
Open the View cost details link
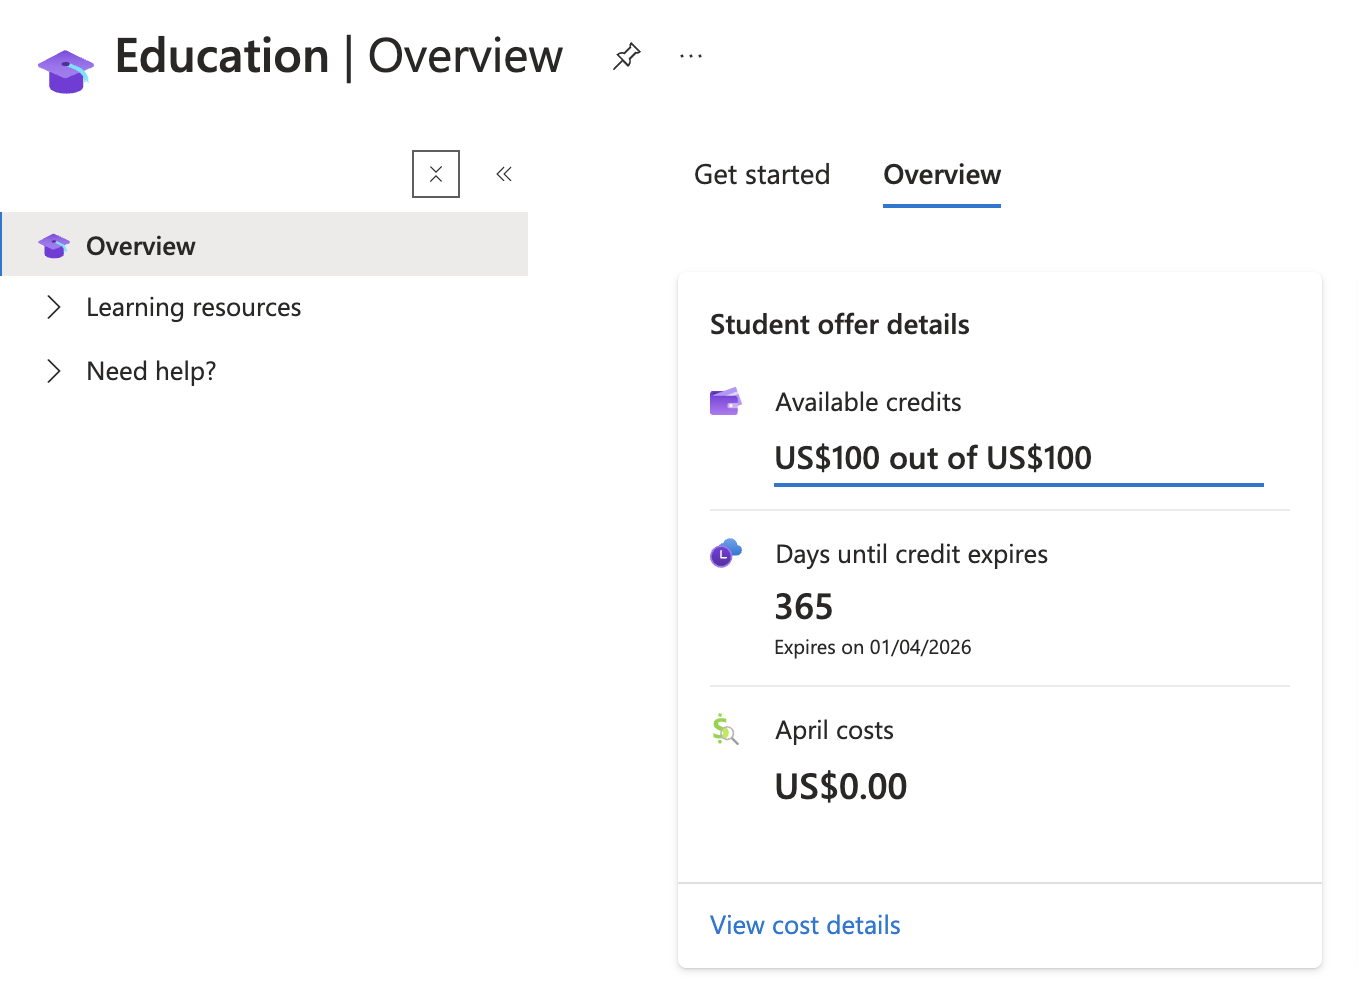(x=805, y=925)
